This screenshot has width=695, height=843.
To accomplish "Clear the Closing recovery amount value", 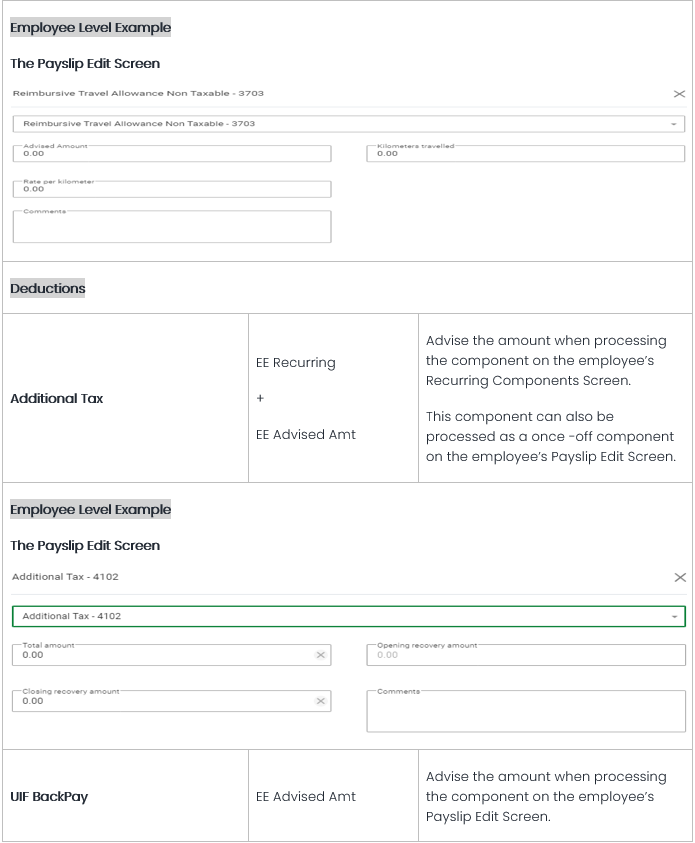I will tap(320, 701).
